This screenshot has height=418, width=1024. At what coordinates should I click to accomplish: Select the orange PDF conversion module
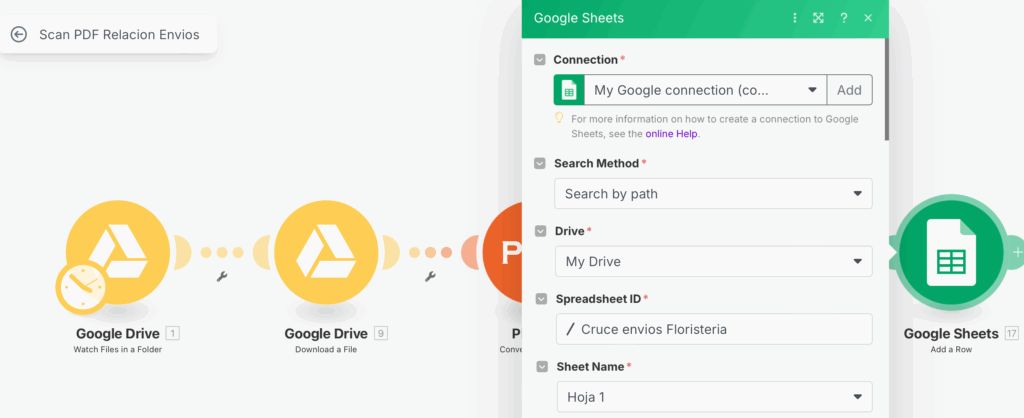[x=503, y=252]
